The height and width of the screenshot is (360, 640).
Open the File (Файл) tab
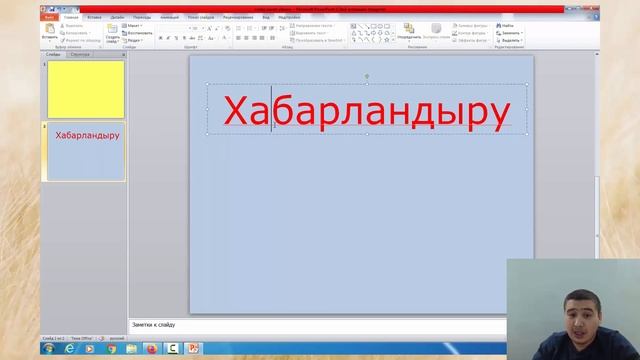pyautogui.click(x=49, y=18)
